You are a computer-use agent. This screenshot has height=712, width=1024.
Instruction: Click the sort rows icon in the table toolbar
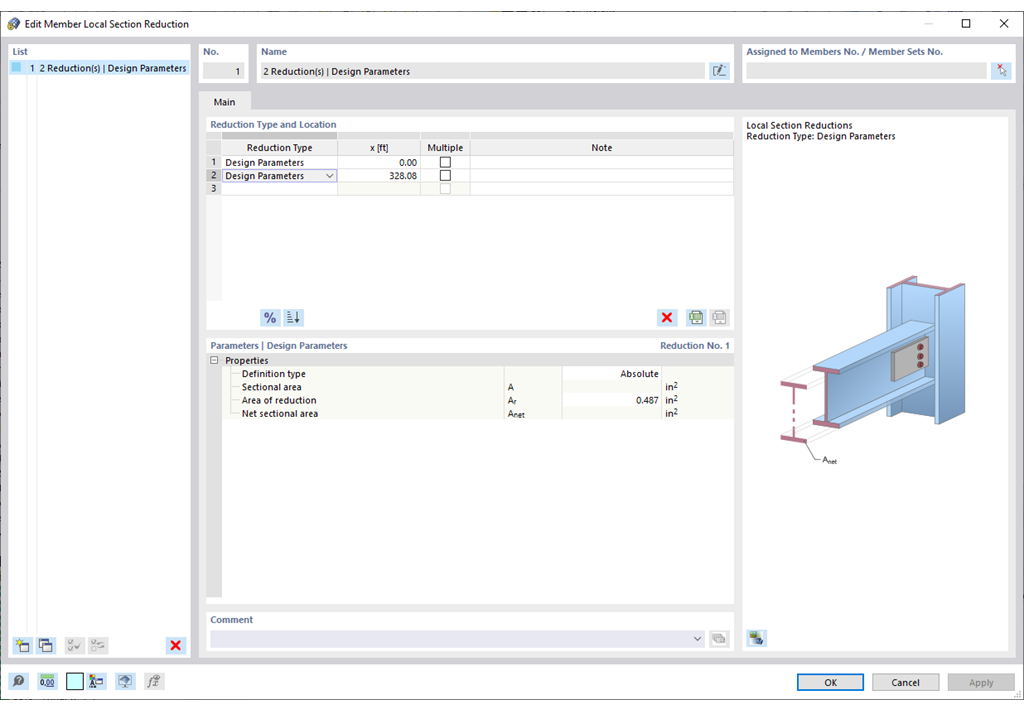click(292, 317)
